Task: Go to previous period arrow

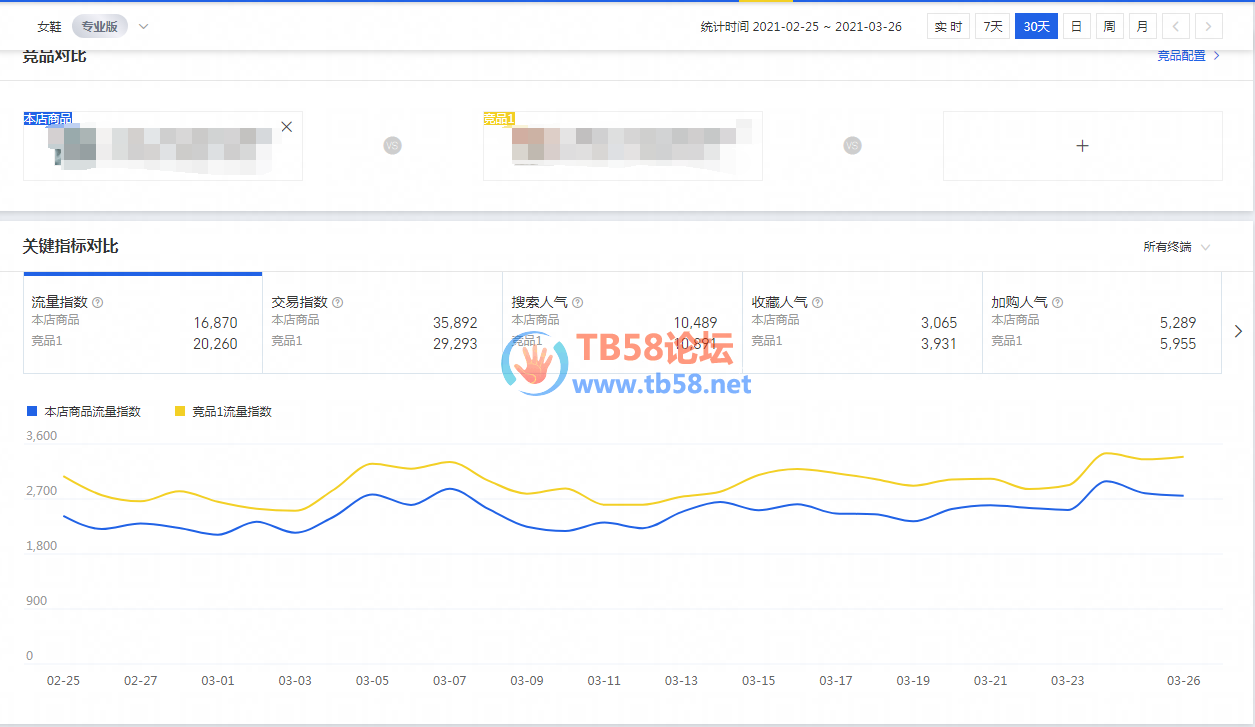Action: click(x=1176, y=27)
